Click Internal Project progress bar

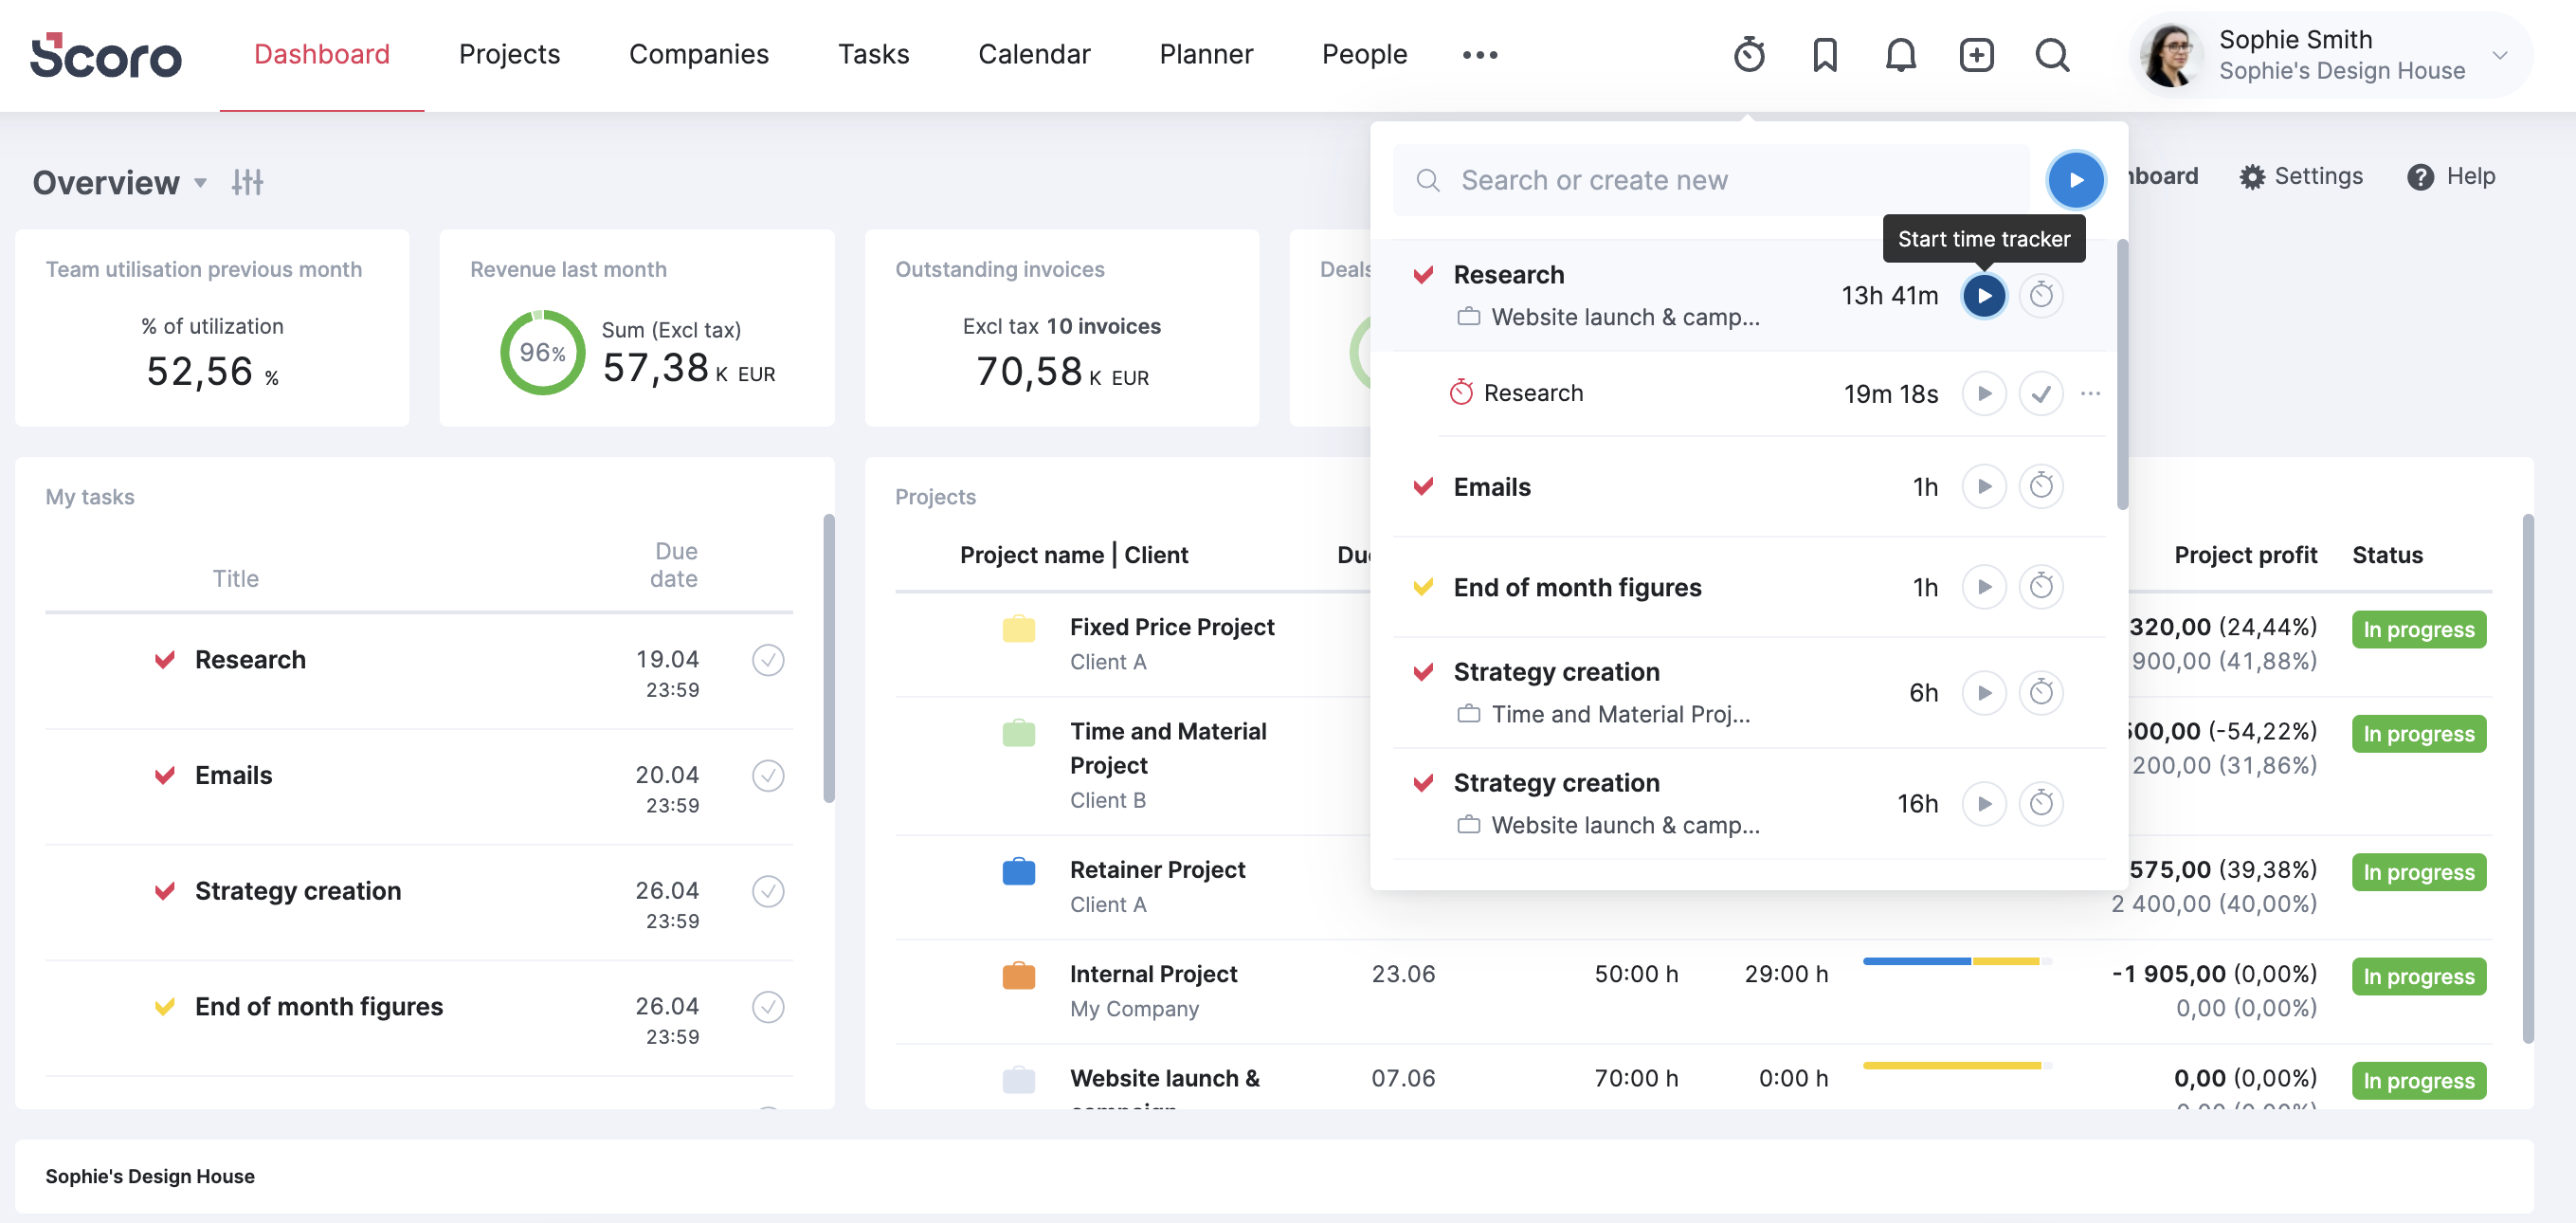(x=1957, y=961)
